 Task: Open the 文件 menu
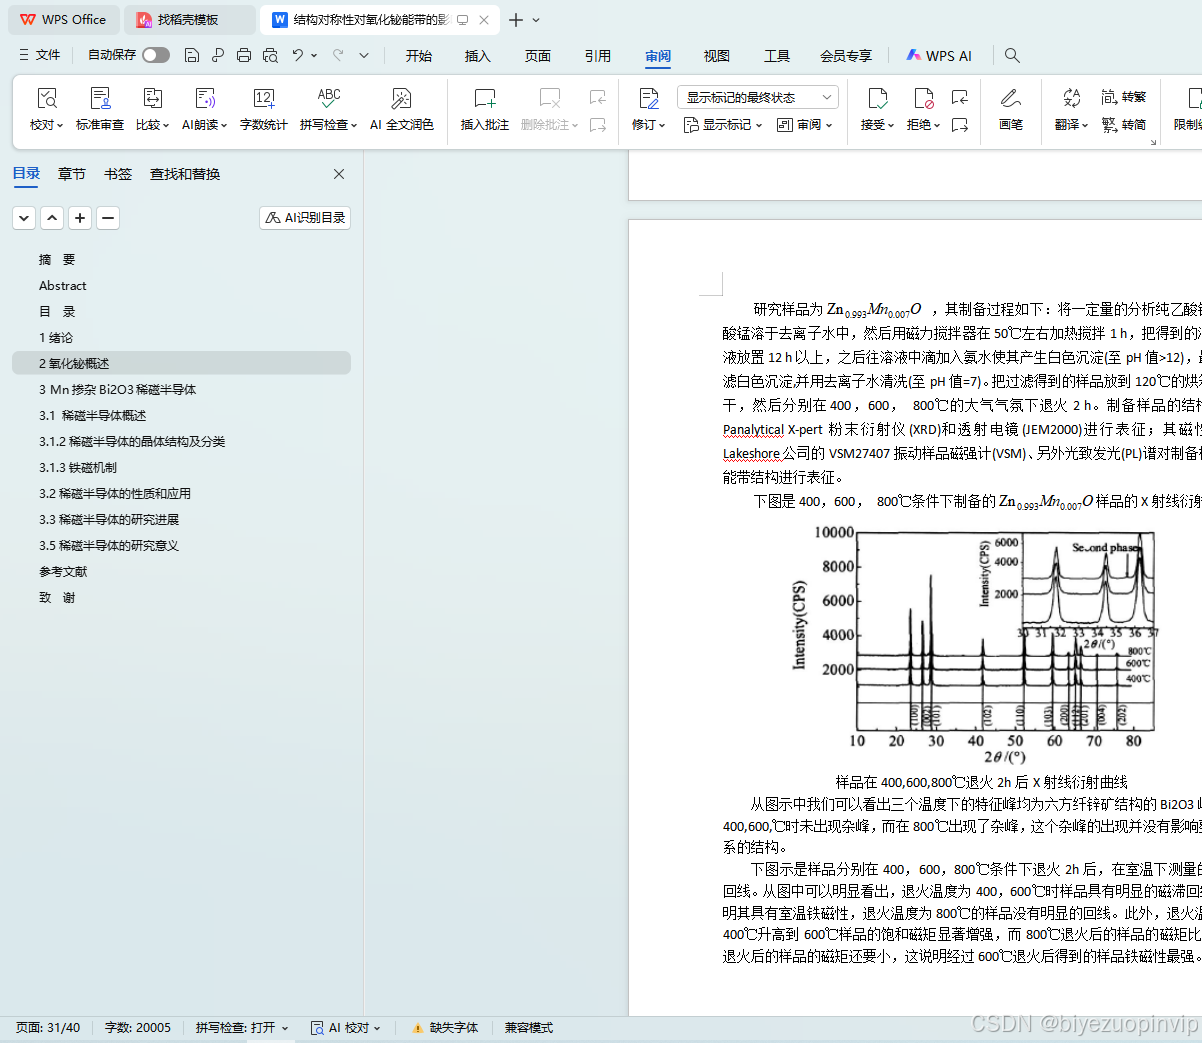click(x=40, y=55)
